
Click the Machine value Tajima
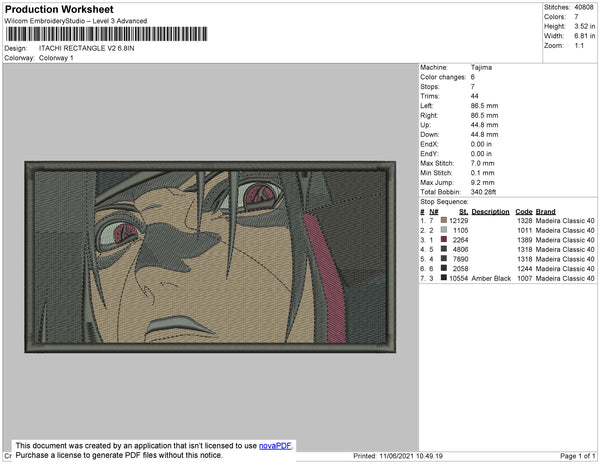(481, 67)
